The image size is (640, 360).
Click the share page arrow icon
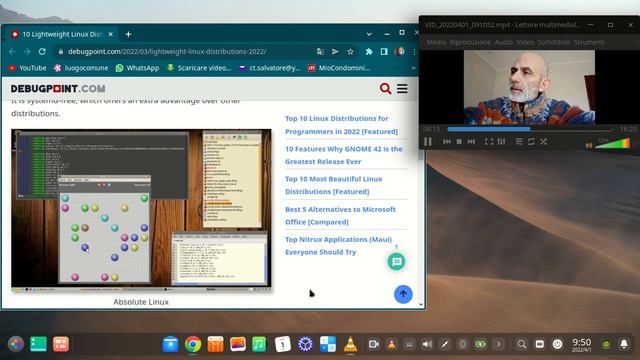(335, 51)
